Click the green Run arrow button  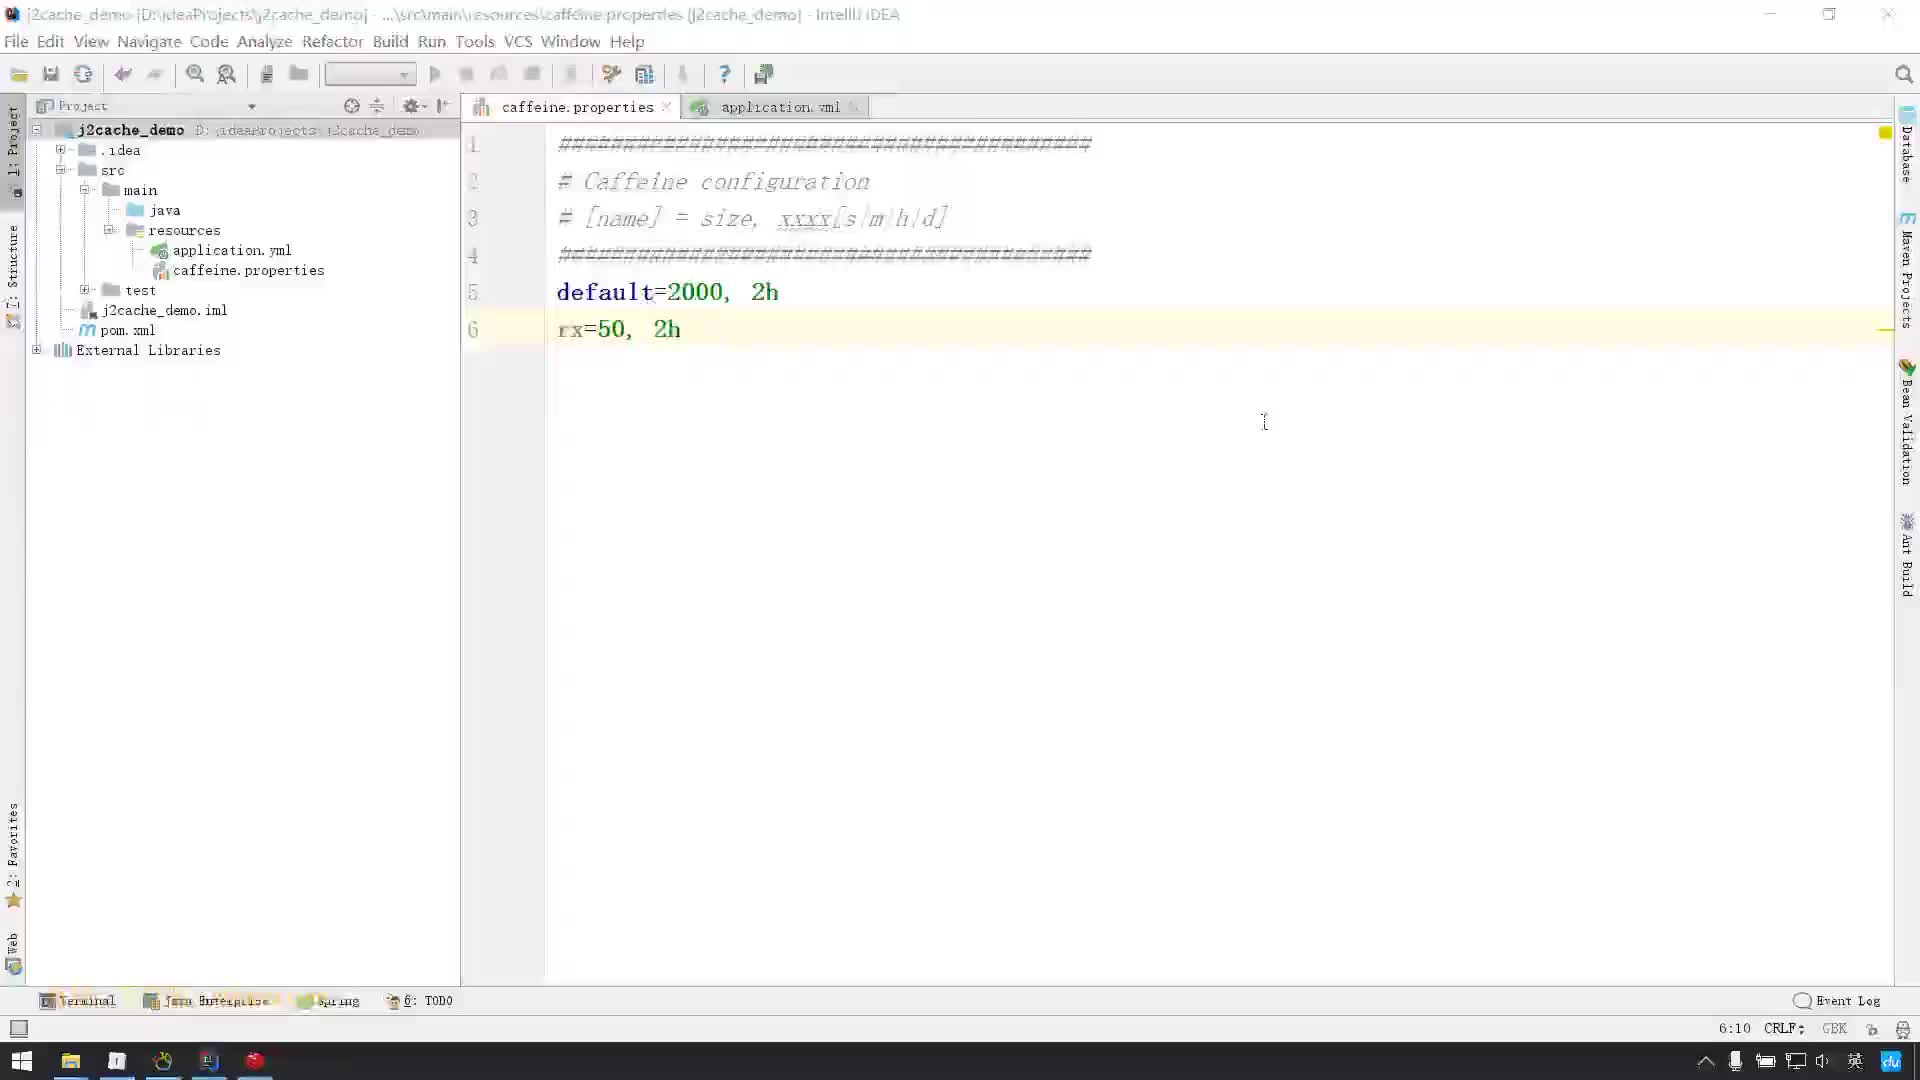point(435,75)
